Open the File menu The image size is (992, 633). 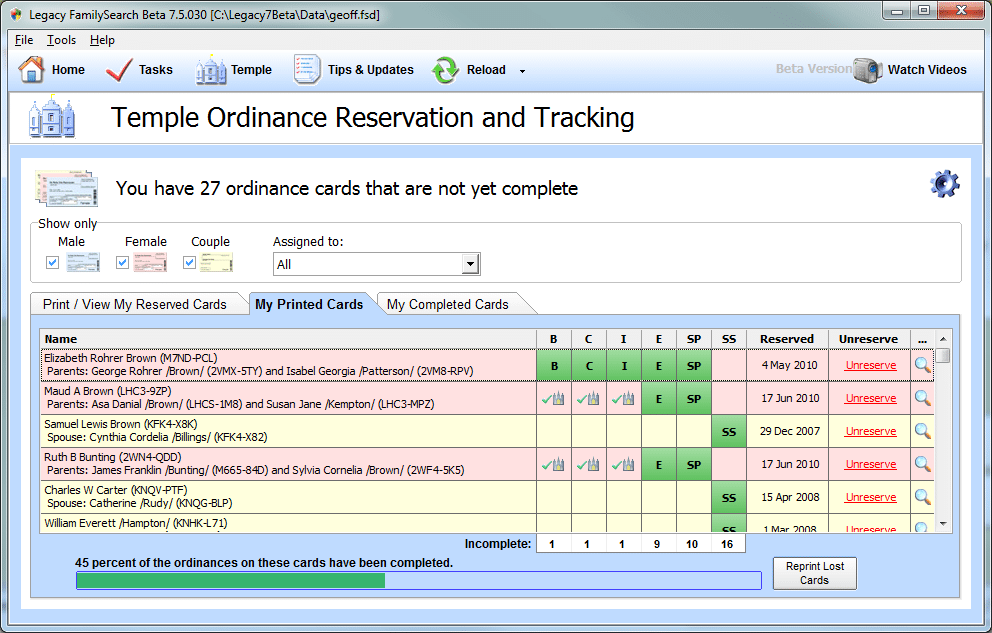coord(24,40)
